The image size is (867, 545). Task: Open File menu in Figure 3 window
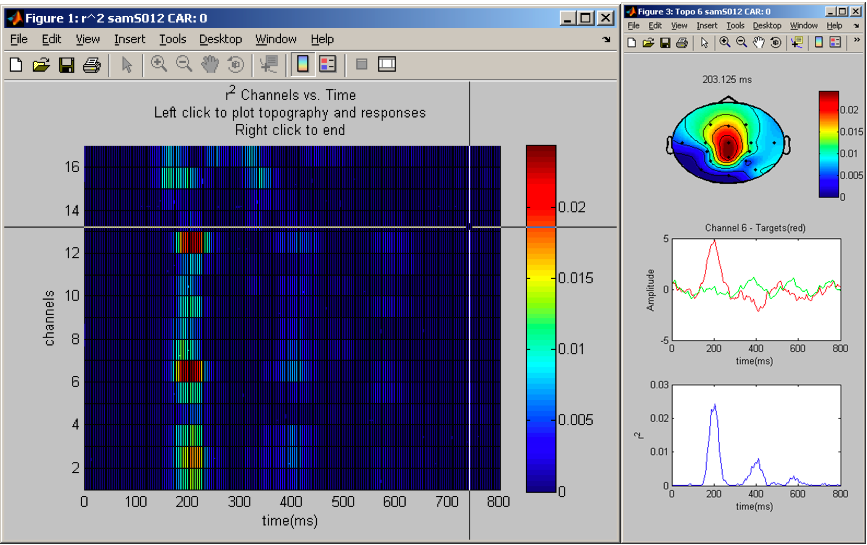tap(634, 26)
